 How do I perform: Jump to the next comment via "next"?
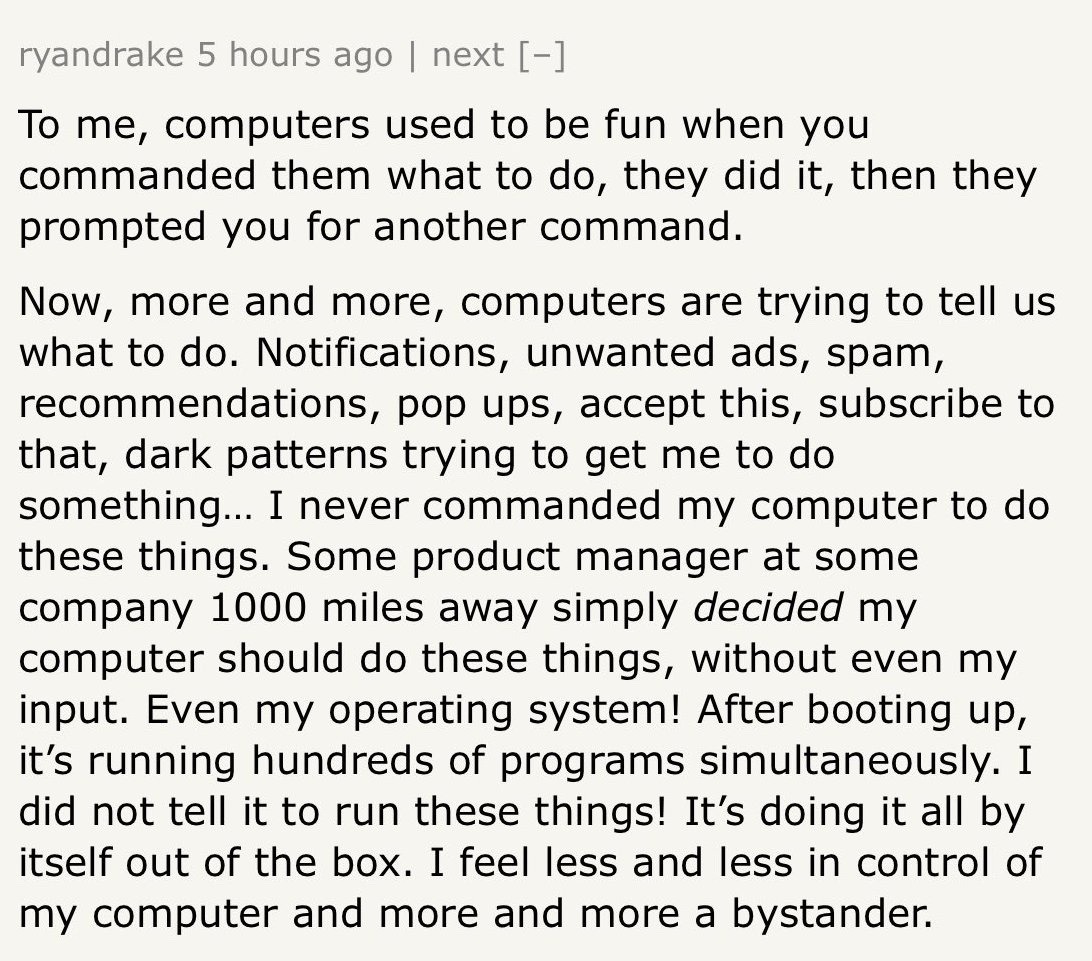coord(464,56)
